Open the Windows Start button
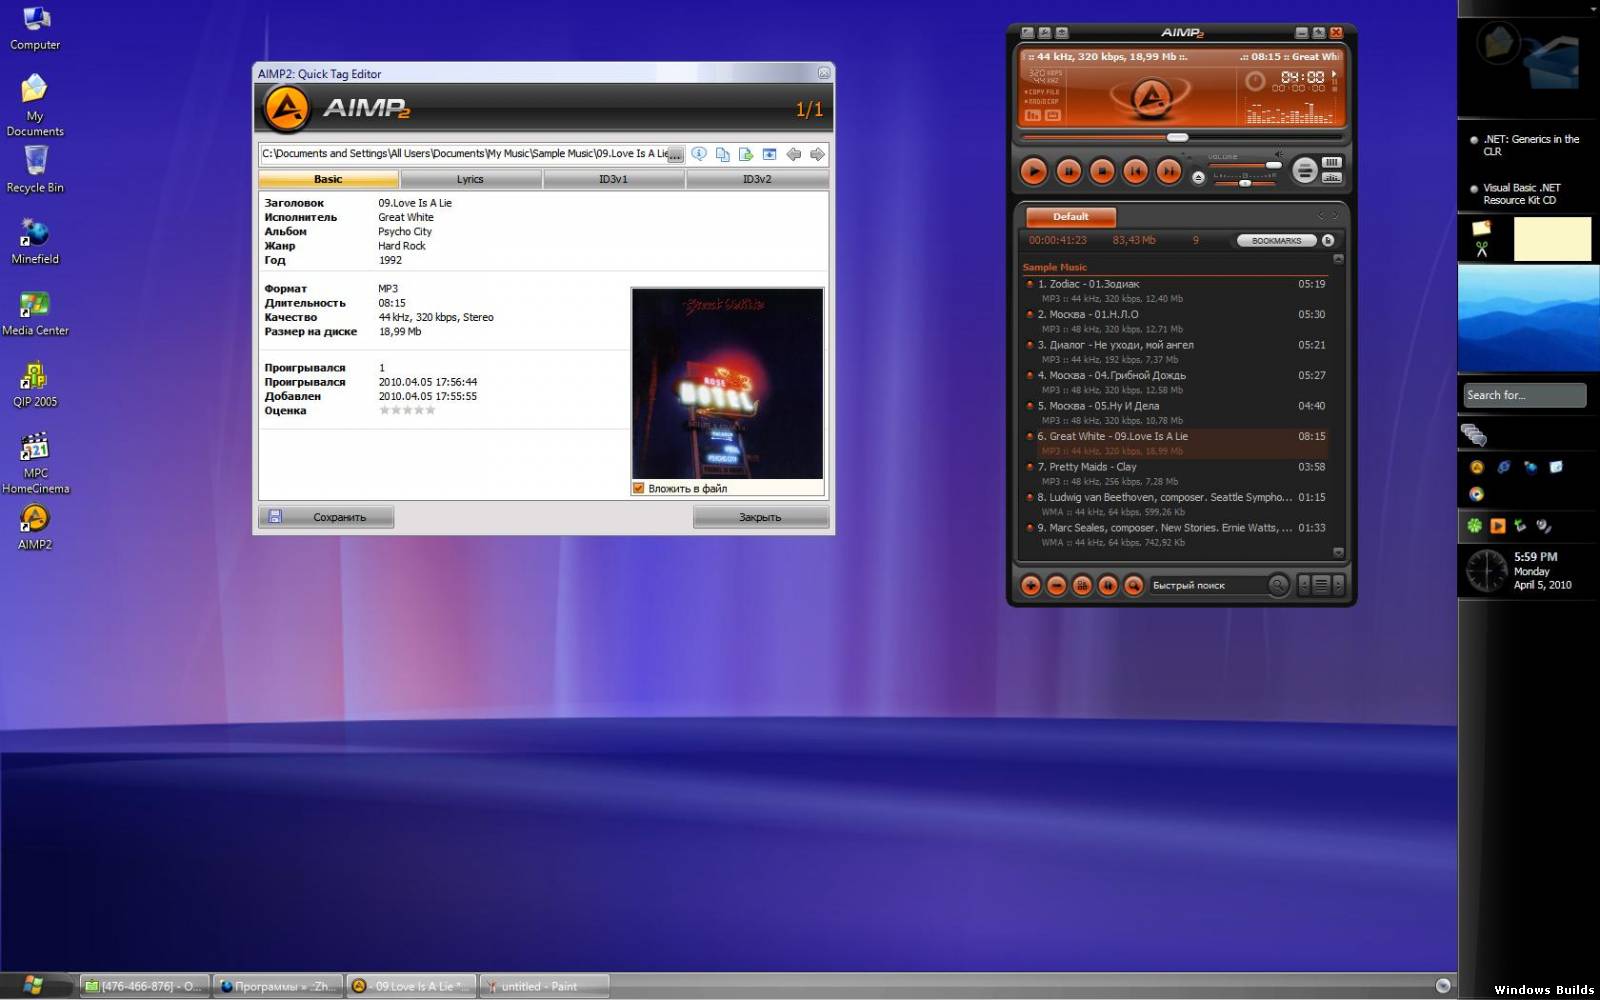 click(x=33, y=985)
